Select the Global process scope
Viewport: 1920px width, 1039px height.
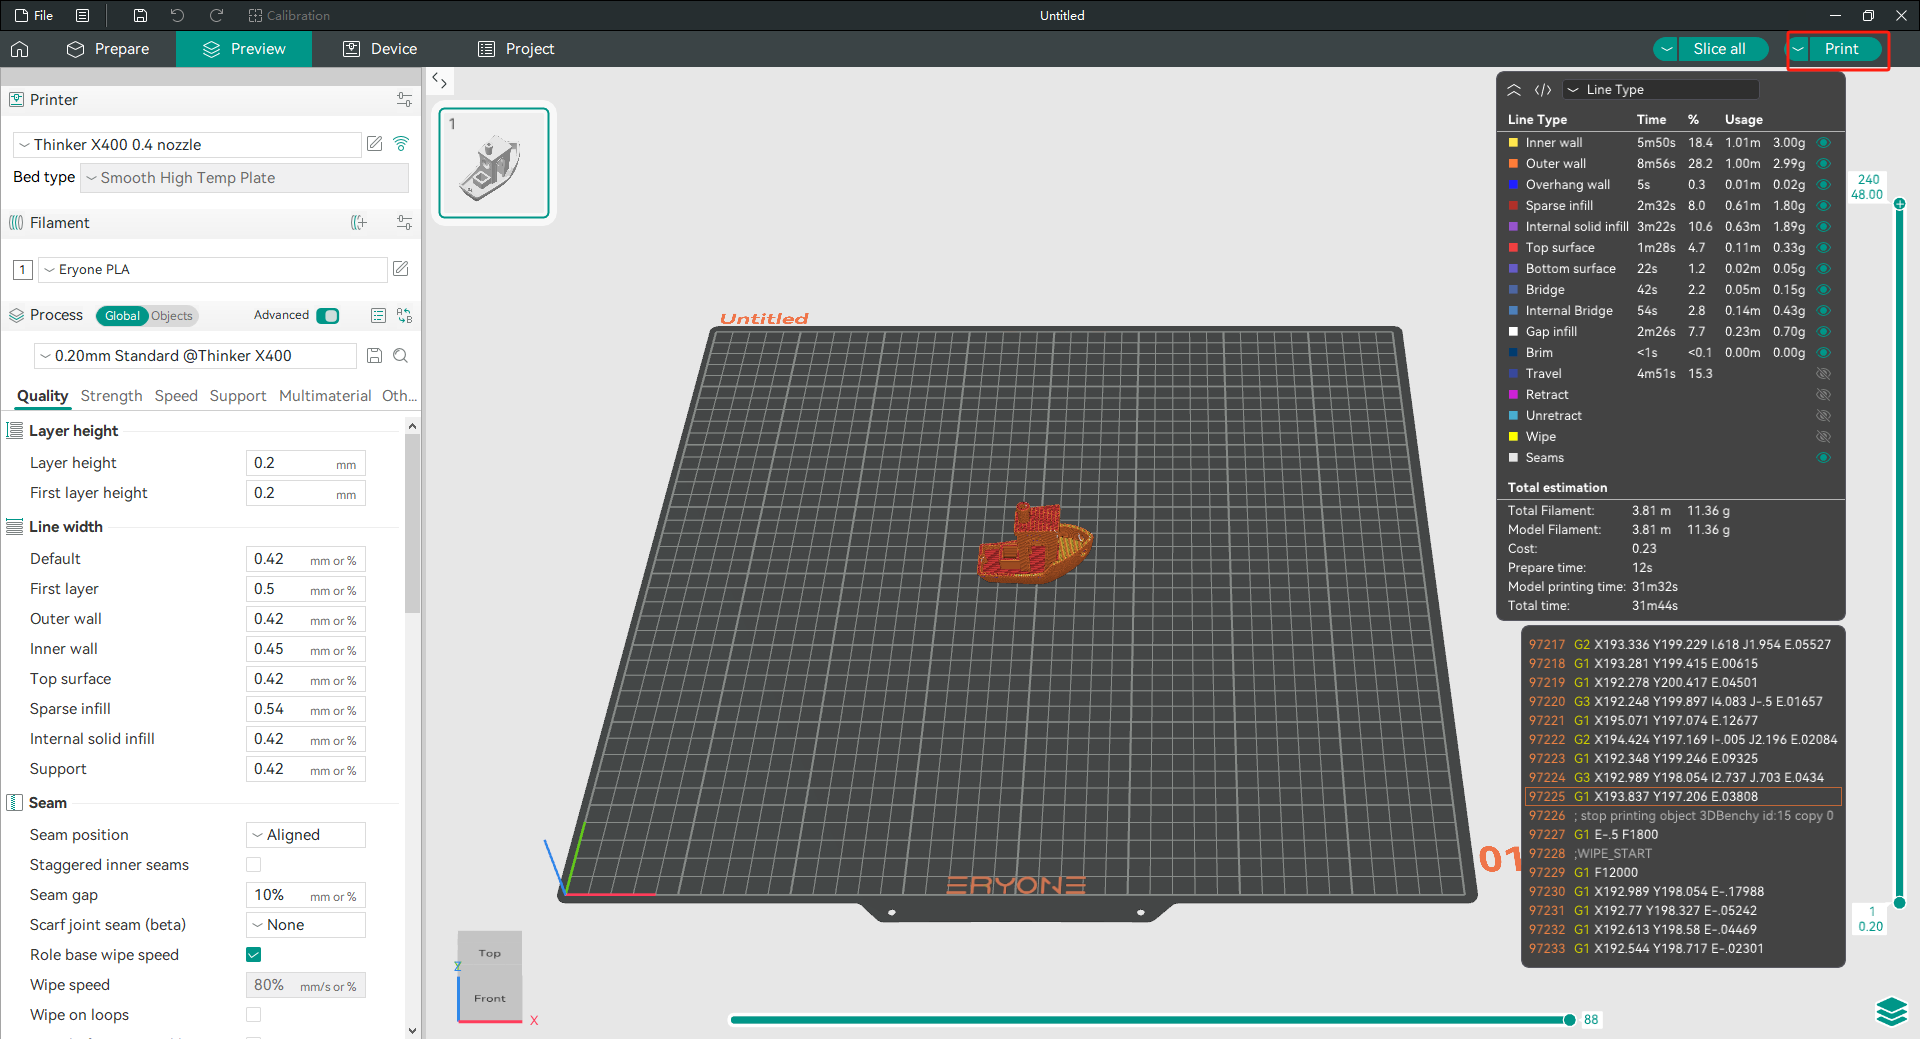(122, 316)
